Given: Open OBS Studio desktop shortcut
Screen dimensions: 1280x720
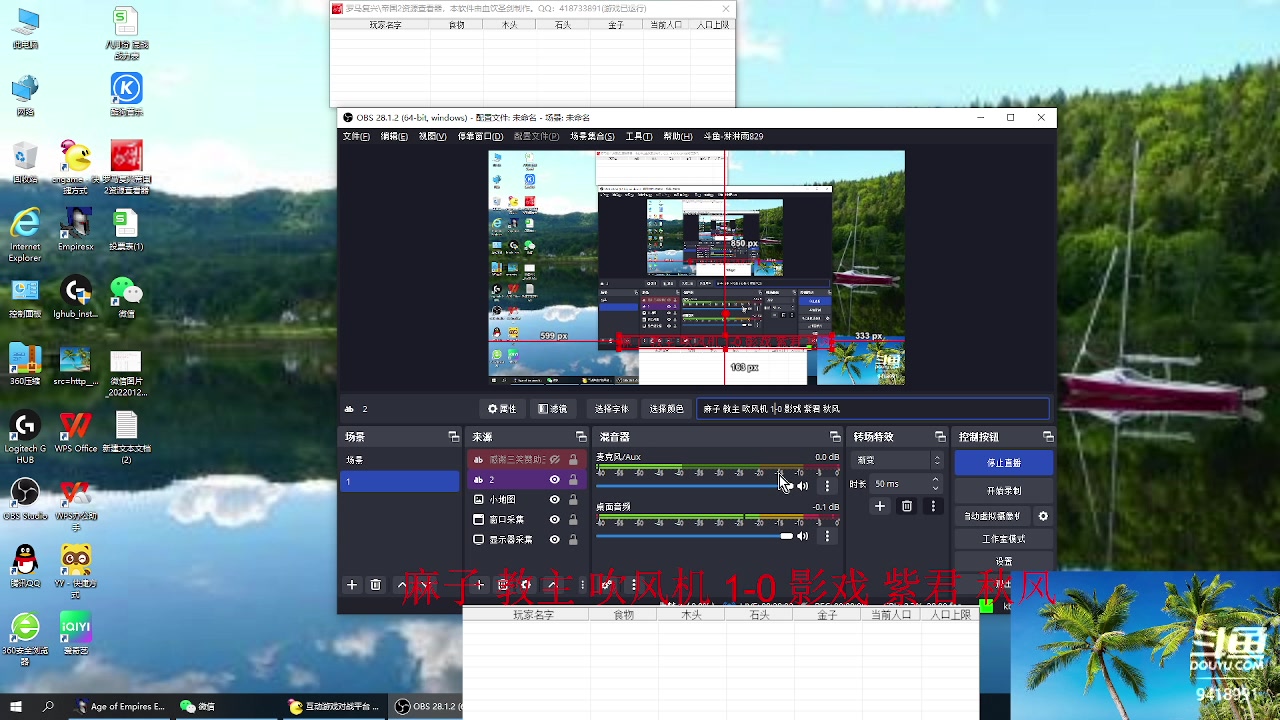Looking at the screenshot, I should tap(25, 500).
